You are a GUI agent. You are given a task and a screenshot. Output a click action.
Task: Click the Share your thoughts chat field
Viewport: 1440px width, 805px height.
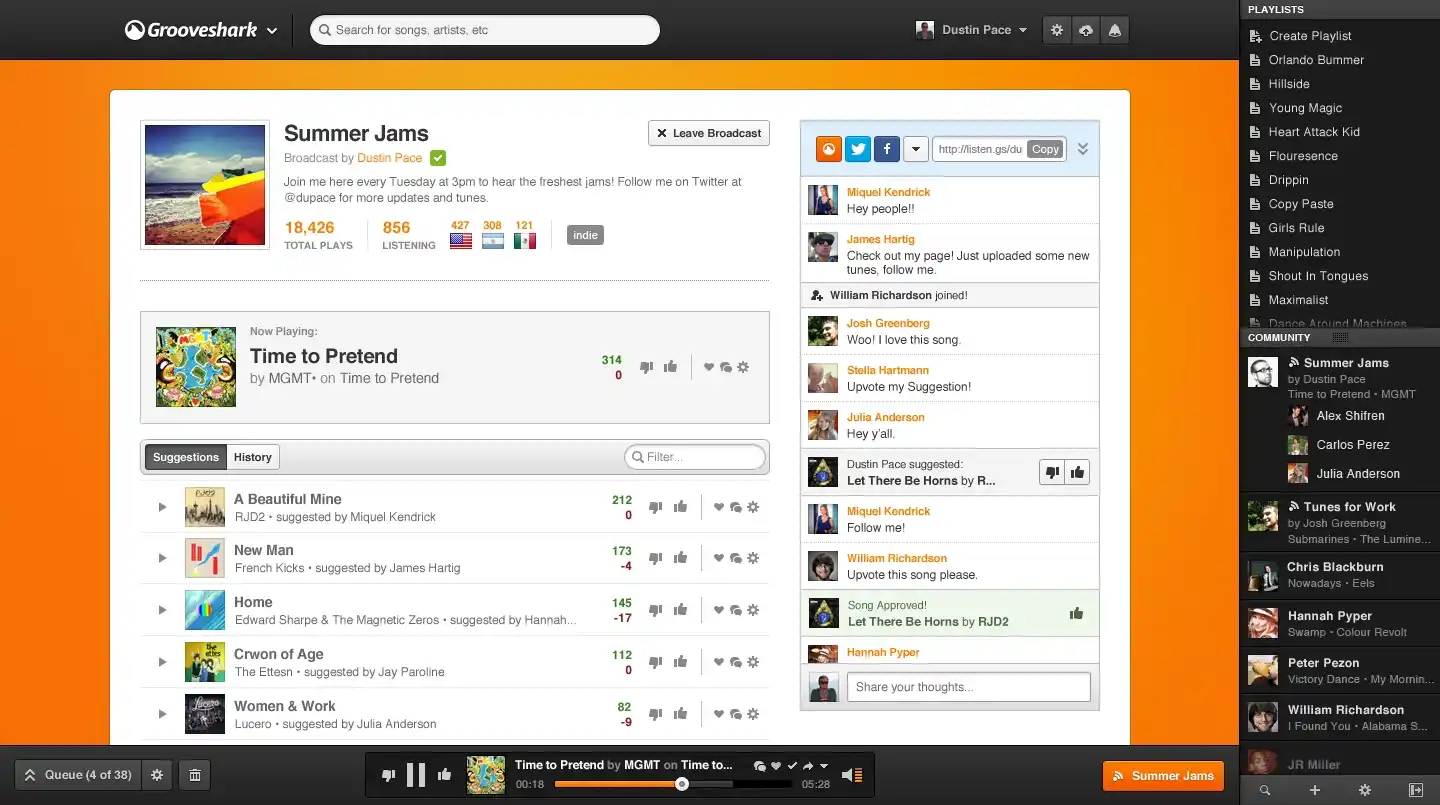pos(967,687)
